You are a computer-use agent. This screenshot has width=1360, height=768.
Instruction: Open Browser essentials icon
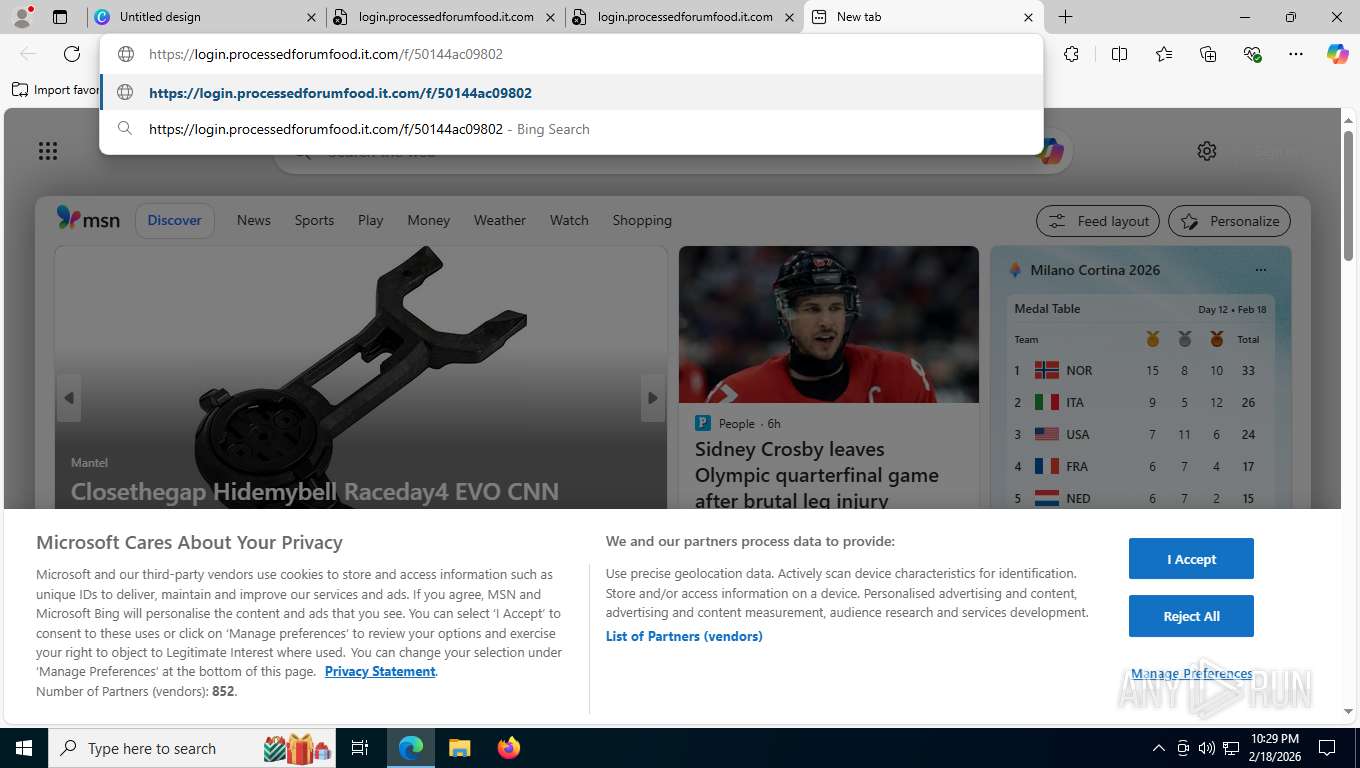click(x=1252, y=54)
